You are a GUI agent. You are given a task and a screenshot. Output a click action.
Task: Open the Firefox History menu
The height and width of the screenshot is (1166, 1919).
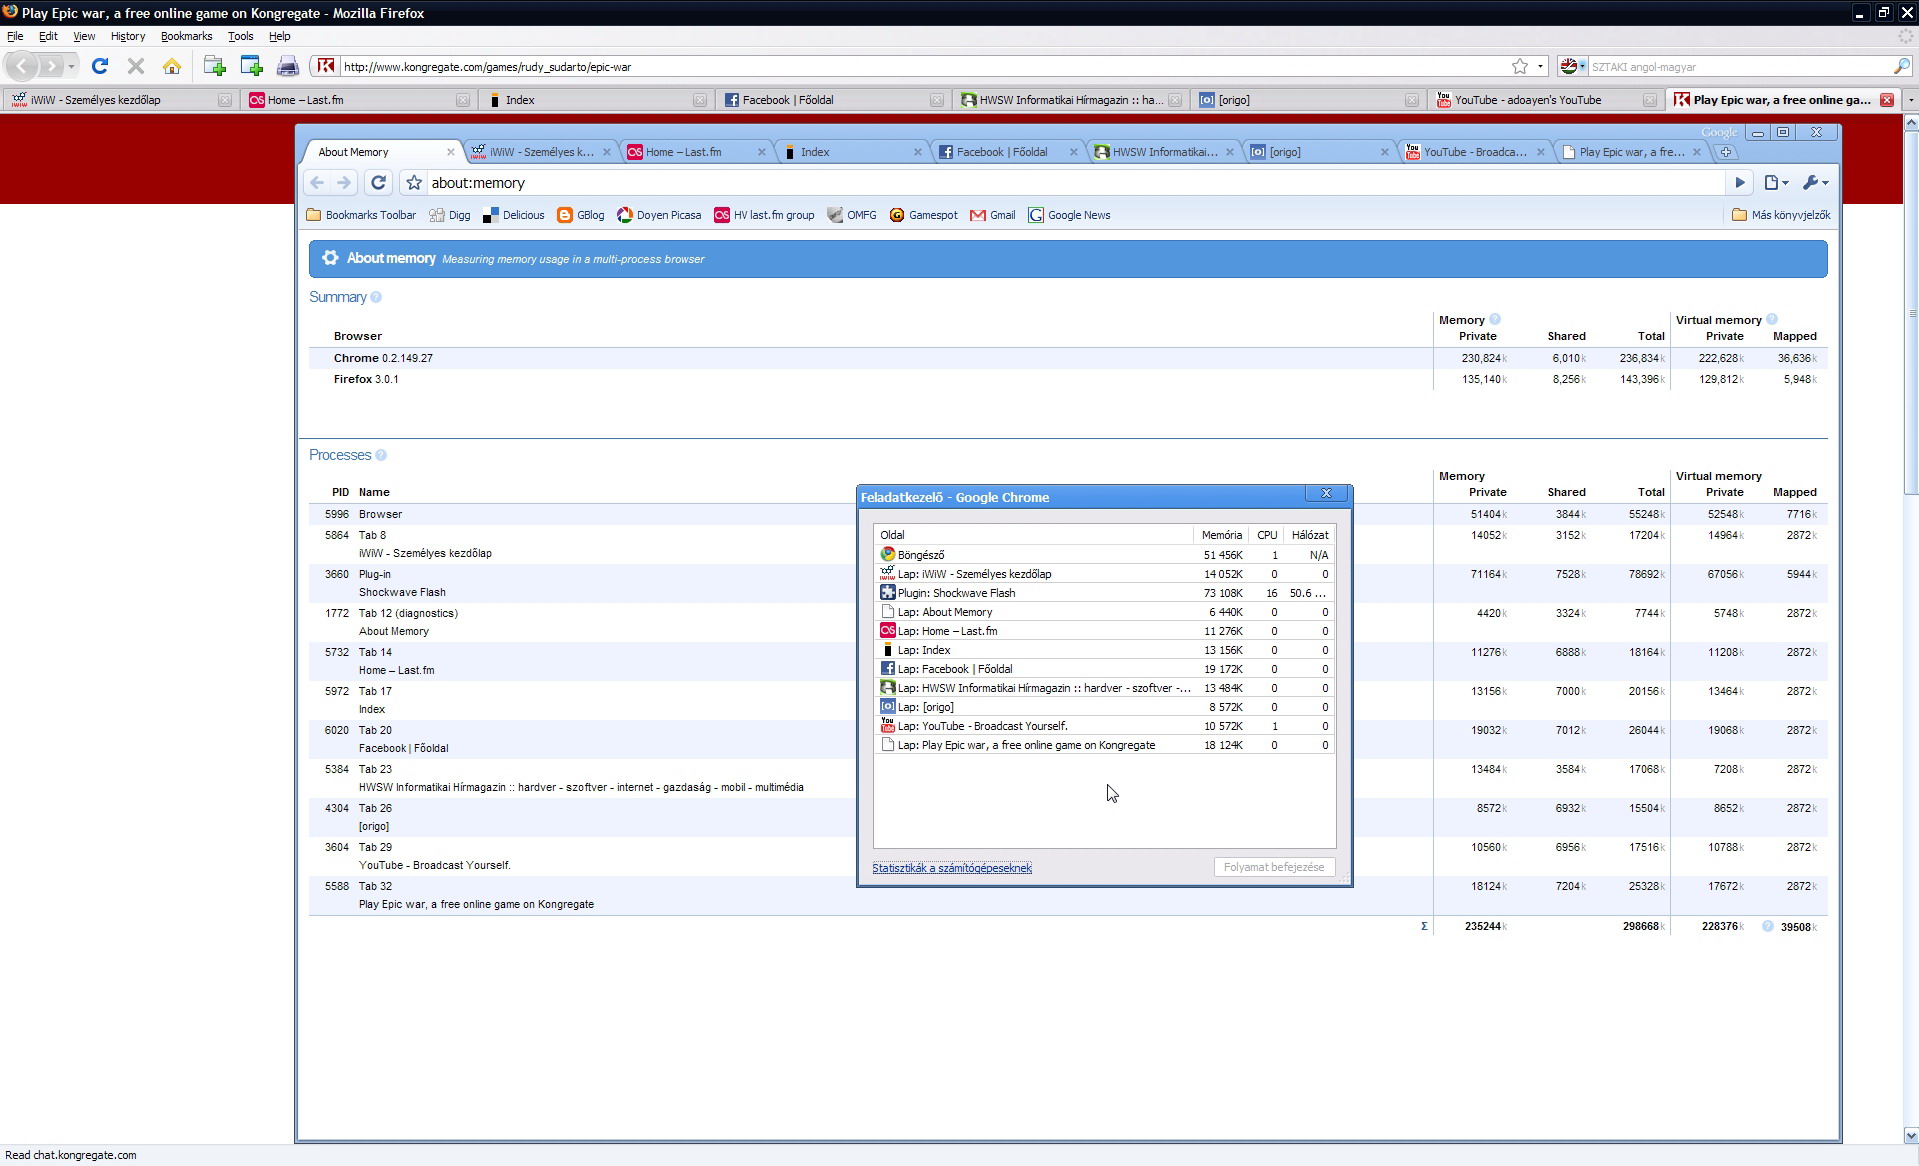128,36
